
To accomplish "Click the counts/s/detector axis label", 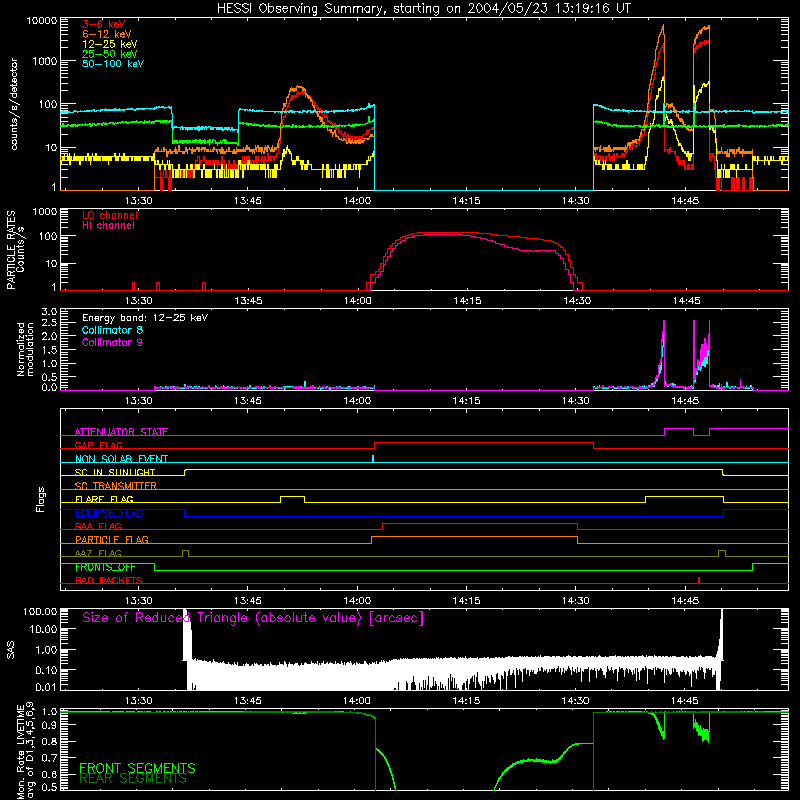I will point(14,104).
